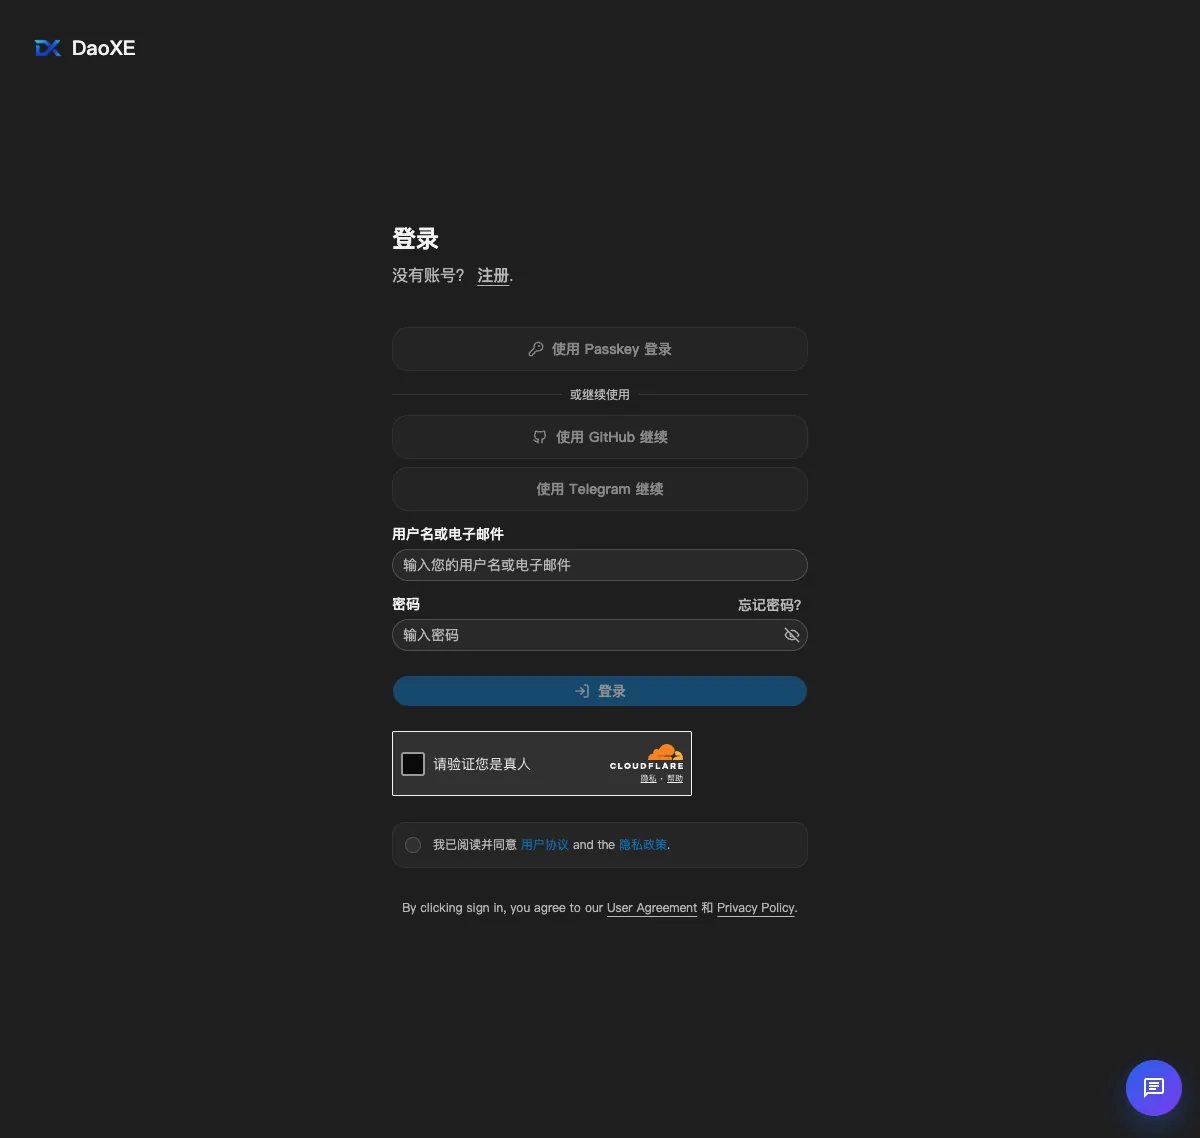The height and width of the screenshot is (1138, 1200).
Task: Open the Privacy Policy link
Action: point(756,908)
